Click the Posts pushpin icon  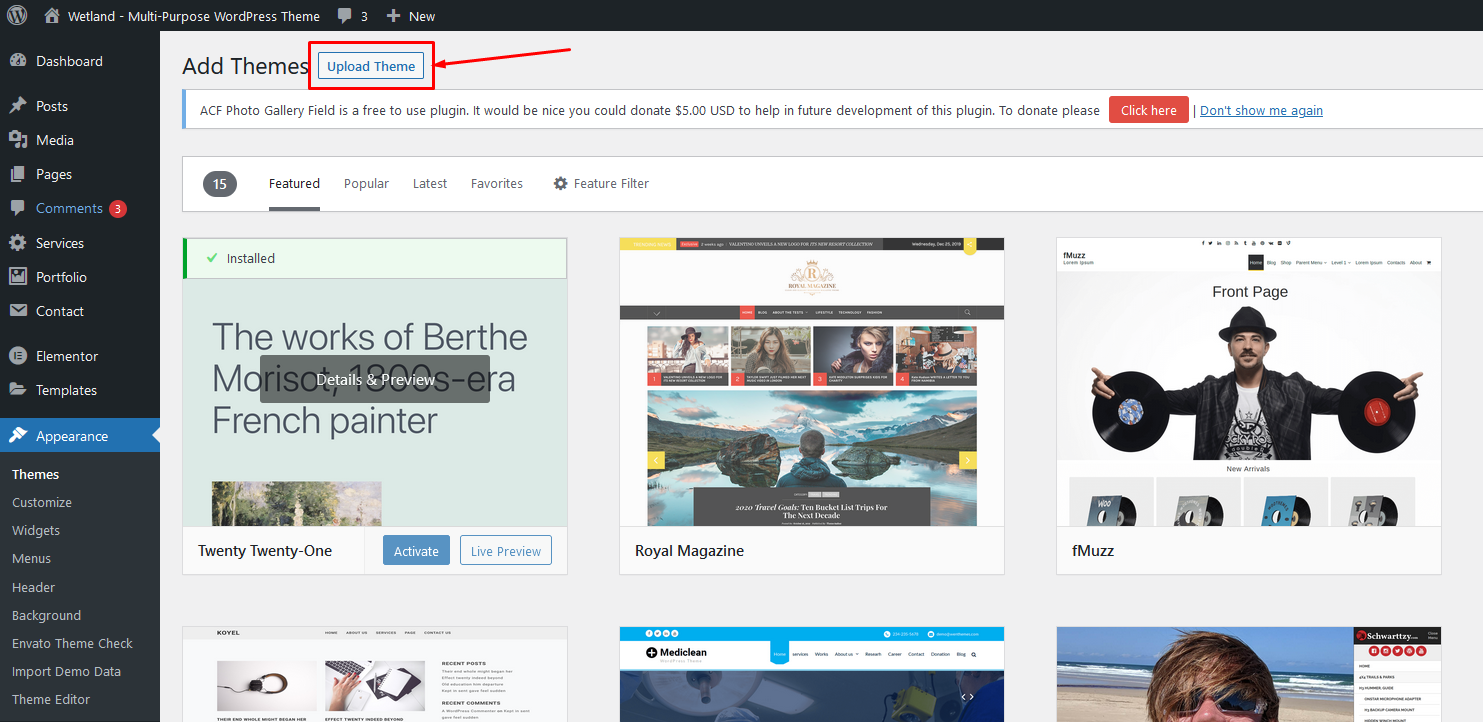(18, 106)
